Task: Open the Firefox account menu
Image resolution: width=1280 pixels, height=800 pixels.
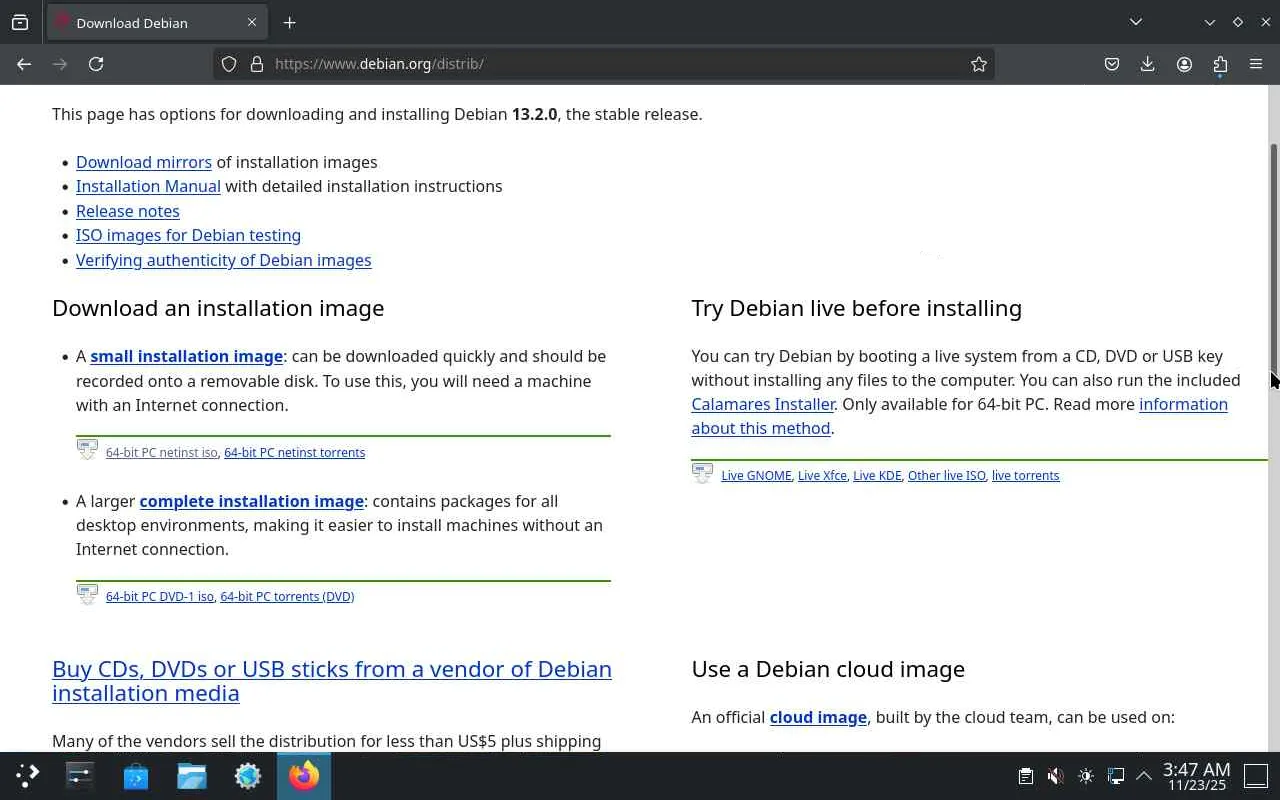Action: (1184, 64)
